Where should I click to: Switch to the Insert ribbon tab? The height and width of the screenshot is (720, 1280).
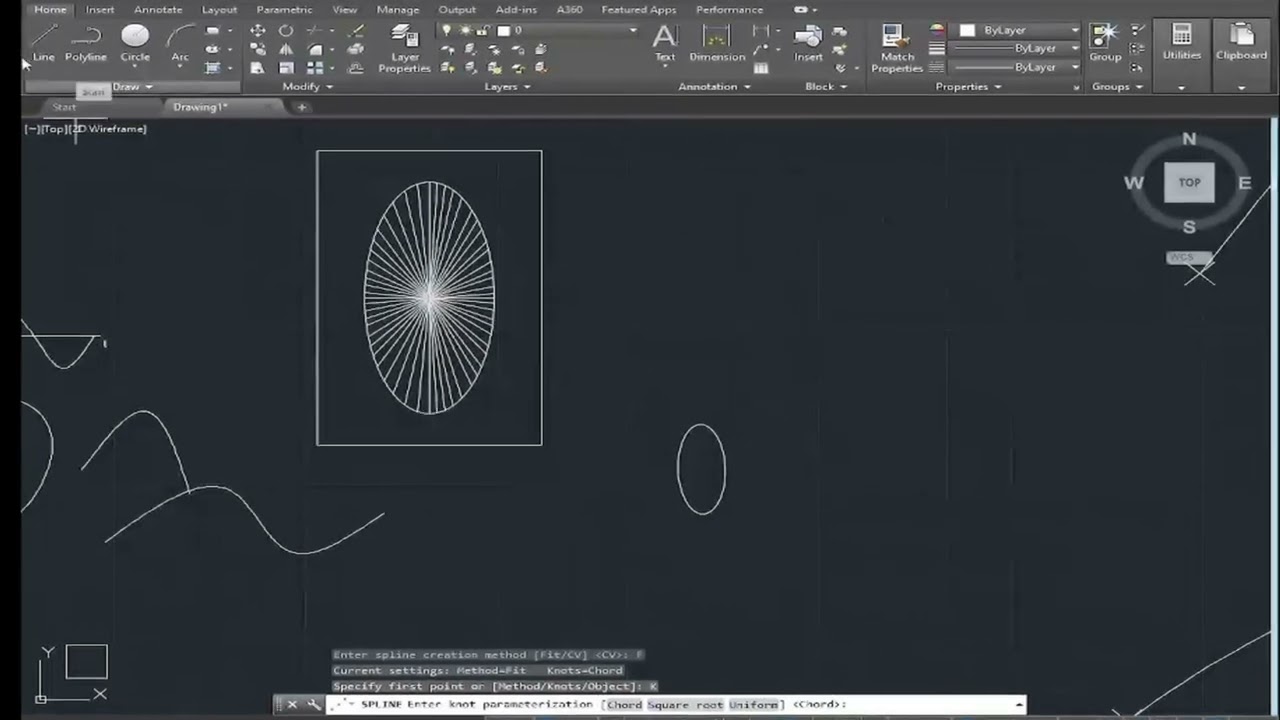[100, 10]
